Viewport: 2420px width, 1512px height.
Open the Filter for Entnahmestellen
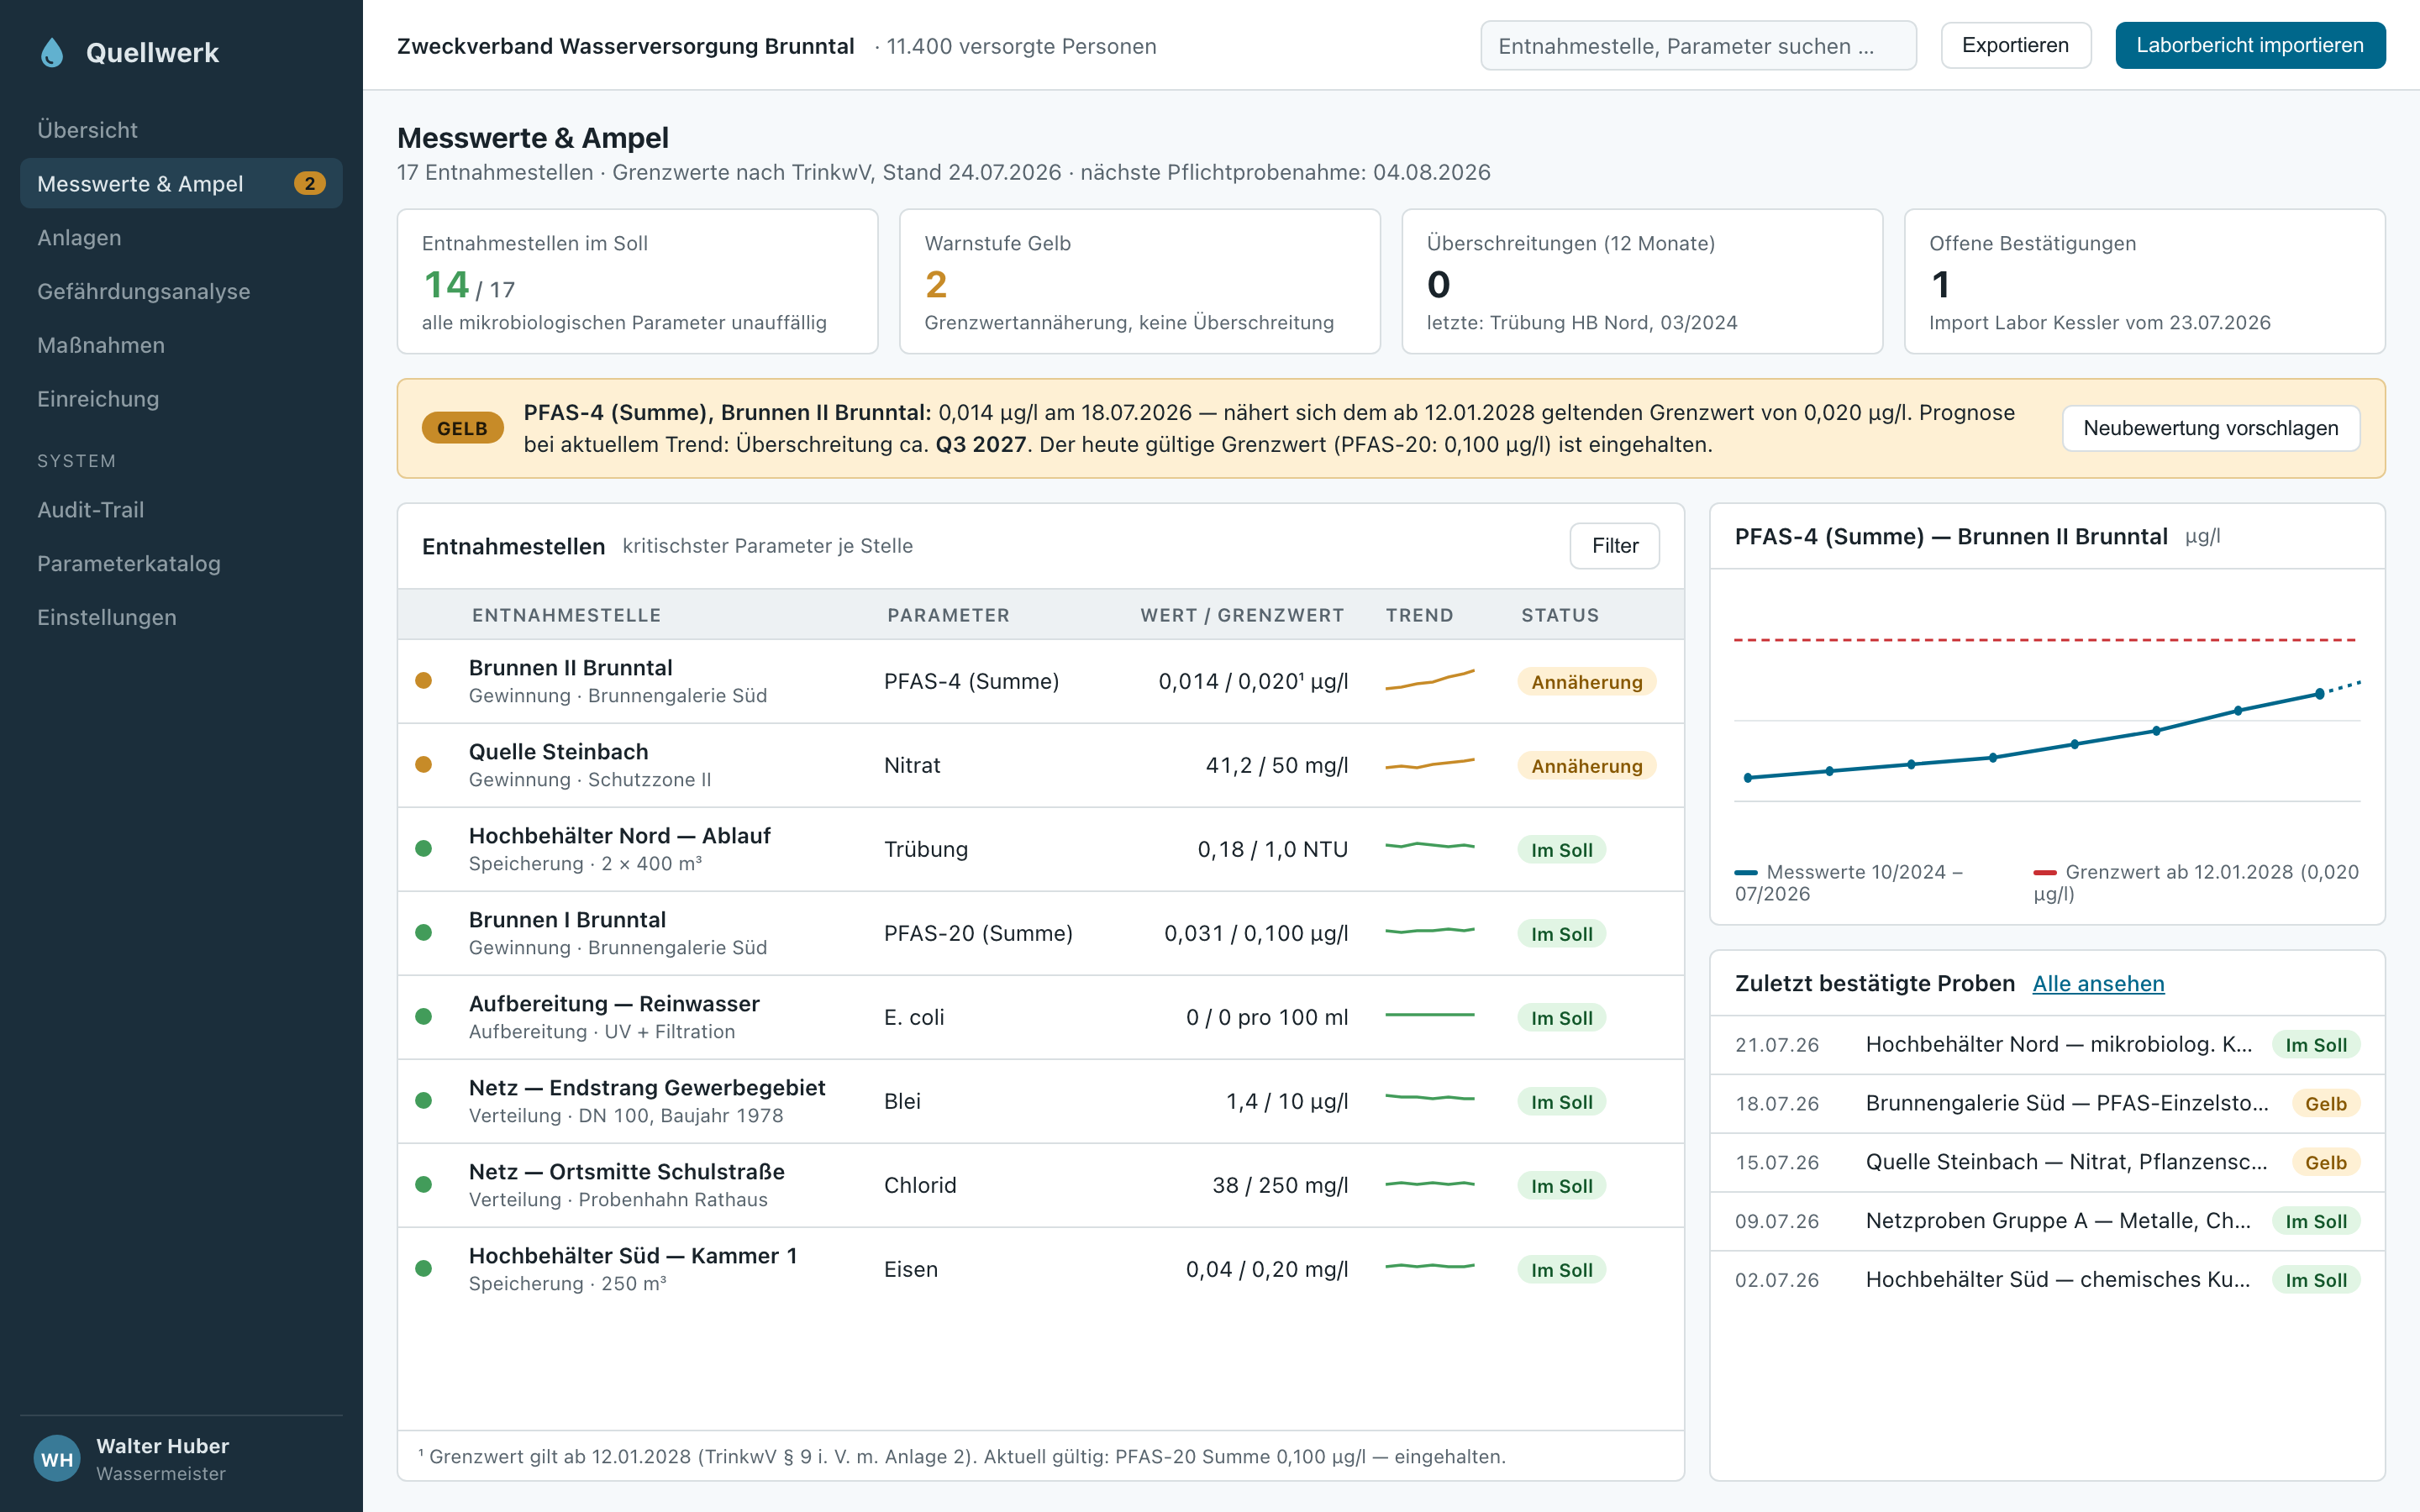[1614, 546]
